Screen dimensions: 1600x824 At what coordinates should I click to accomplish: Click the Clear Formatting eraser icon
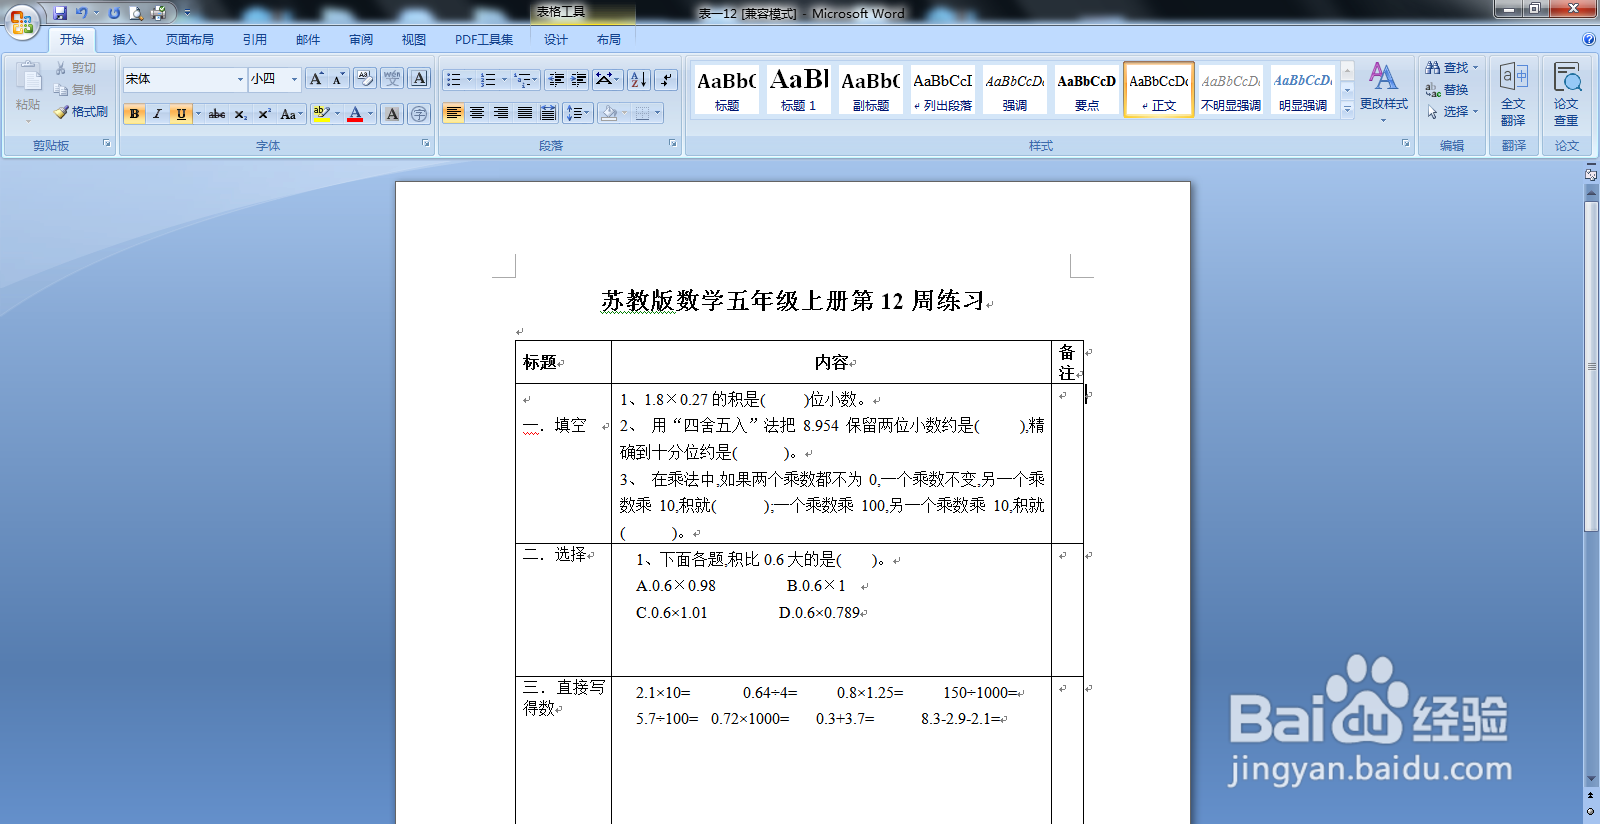coord(365,79)
